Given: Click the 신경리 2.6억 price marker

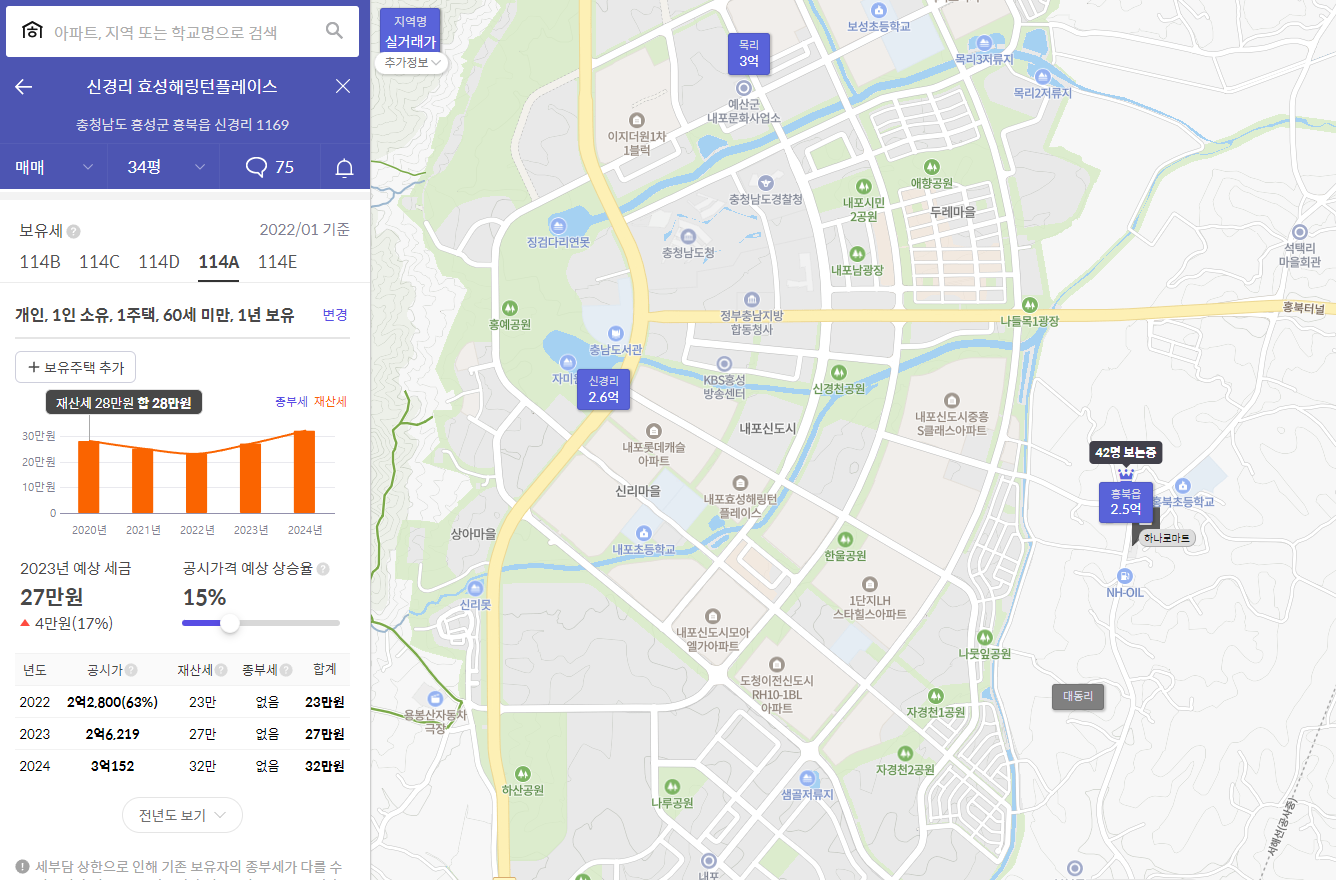Looking at the screenshot, I should pos(603,389).
